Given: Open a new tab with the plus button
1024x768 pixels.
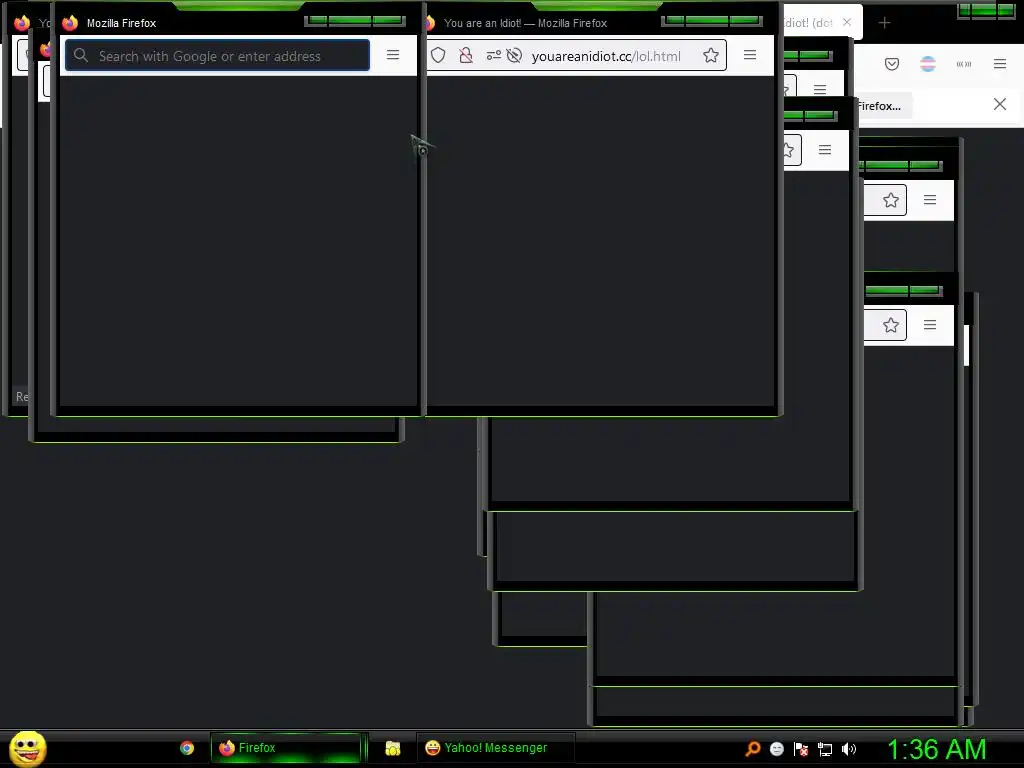Looking at the screenshot, I should [884, 23].
